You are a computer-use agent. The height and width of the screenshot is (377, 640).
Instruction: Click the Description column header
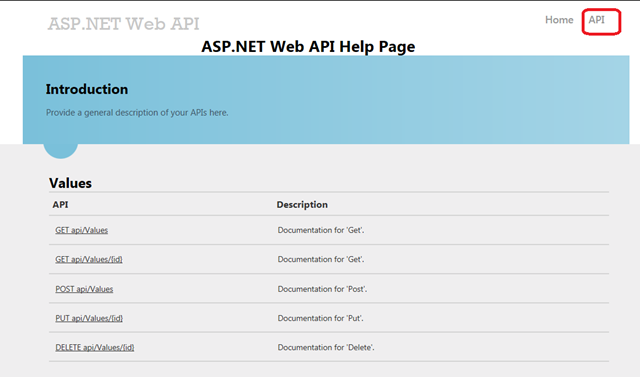point(302,204)
